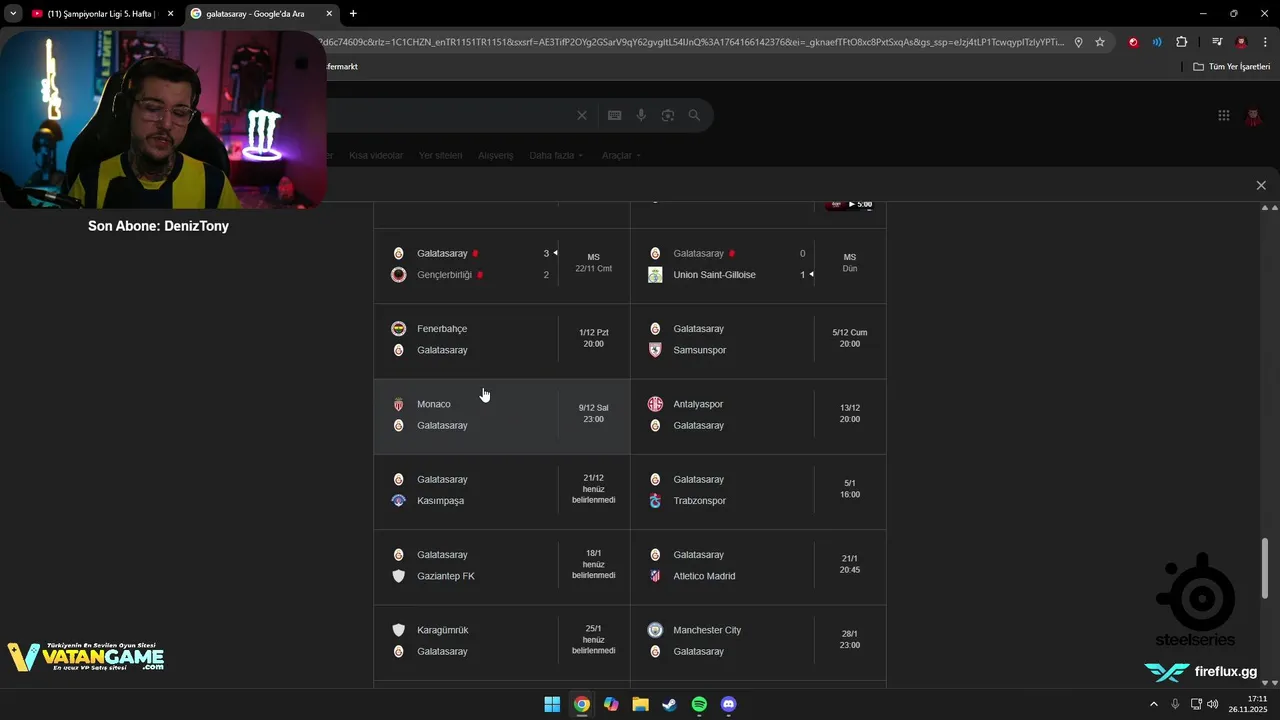Close the galatasaray Google search tab
Screen dimensions: 1280x720
click(329, 14)
